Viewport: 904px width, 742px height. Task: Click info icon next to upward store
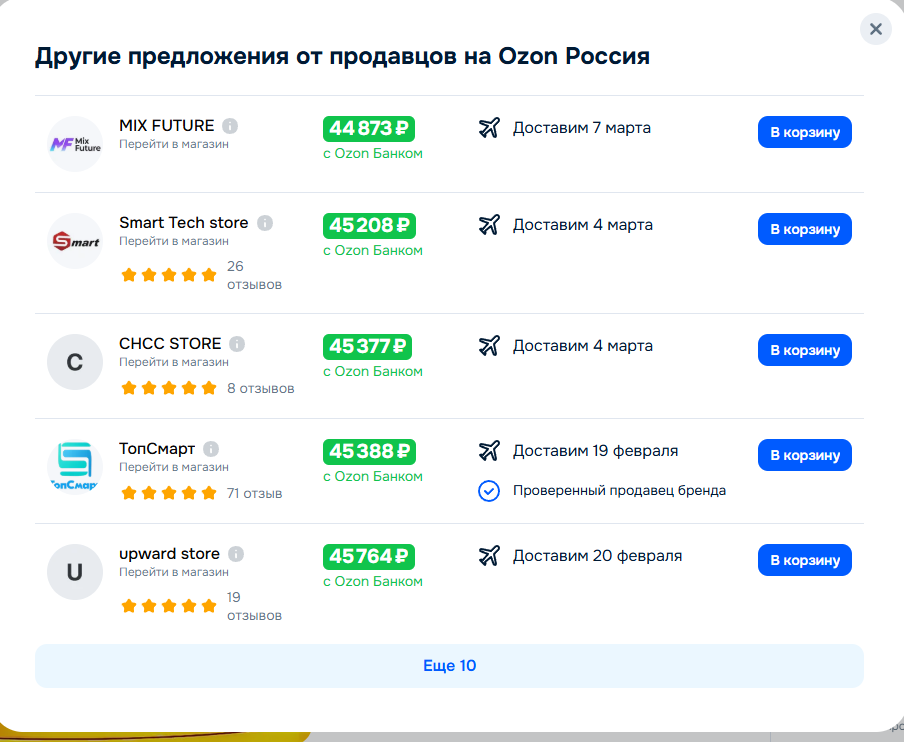236,554
